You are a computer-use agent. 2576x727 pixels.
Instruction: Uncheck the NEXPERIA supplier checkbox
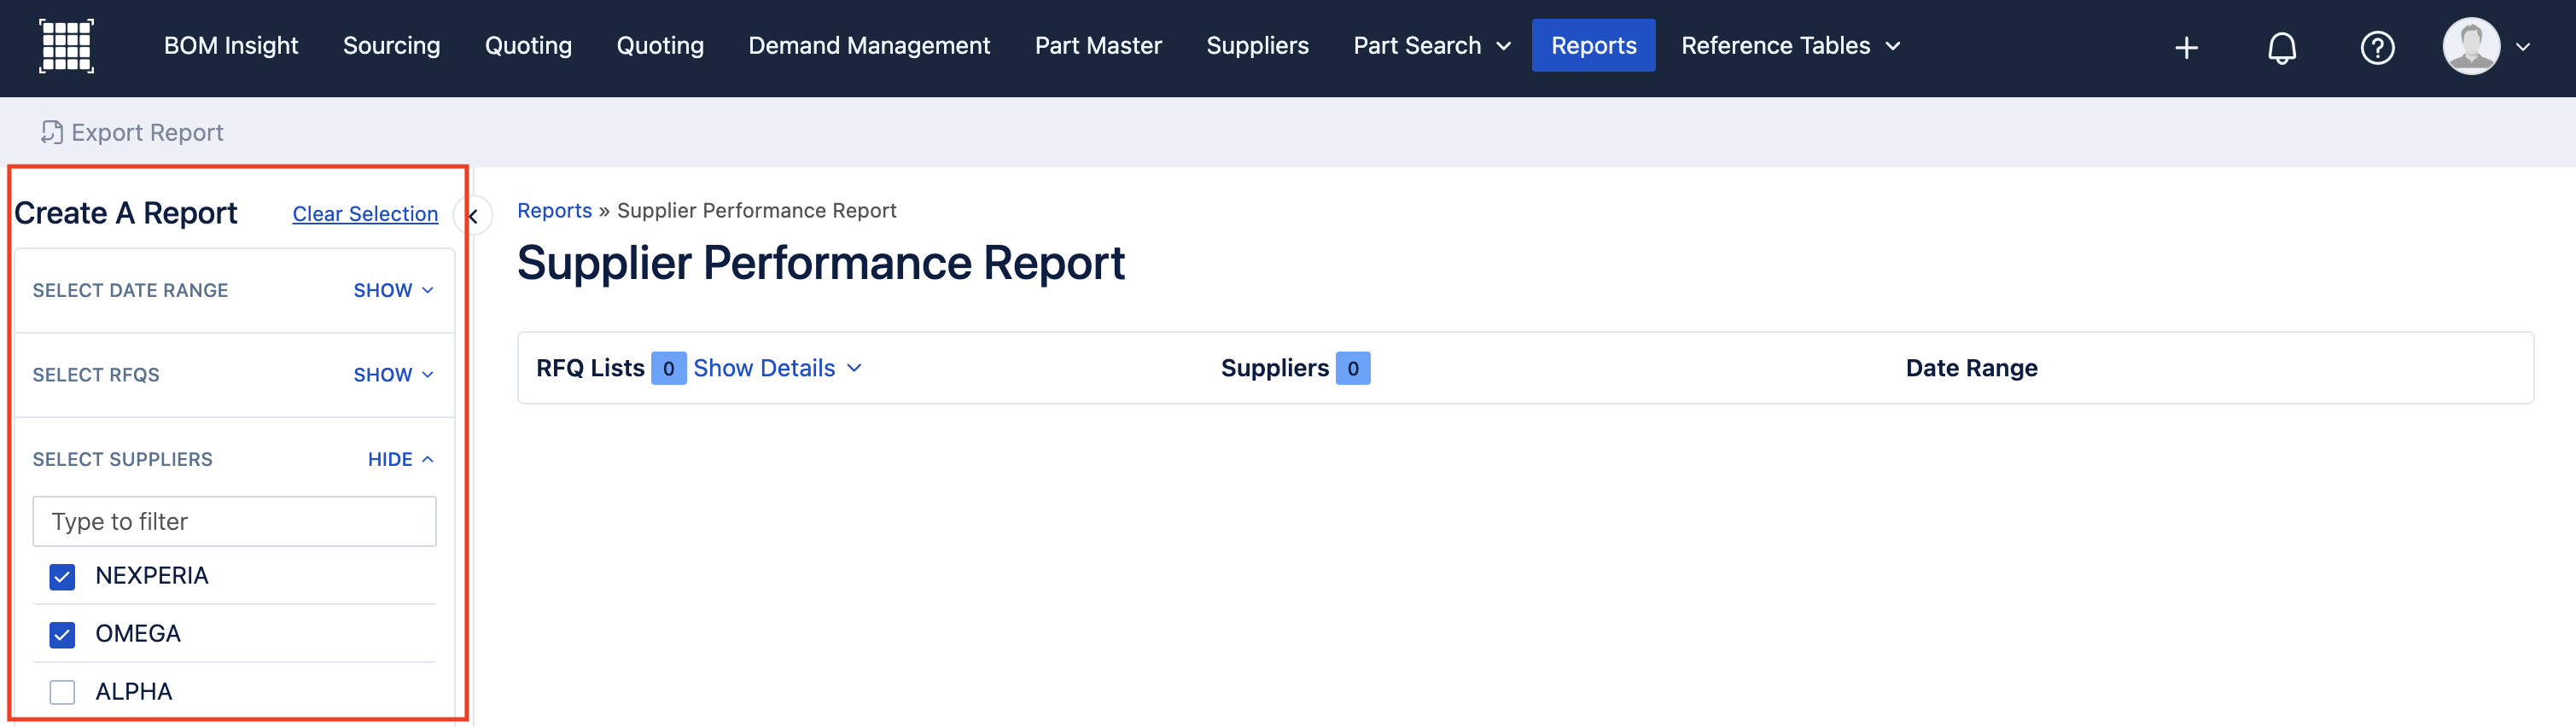62,576
